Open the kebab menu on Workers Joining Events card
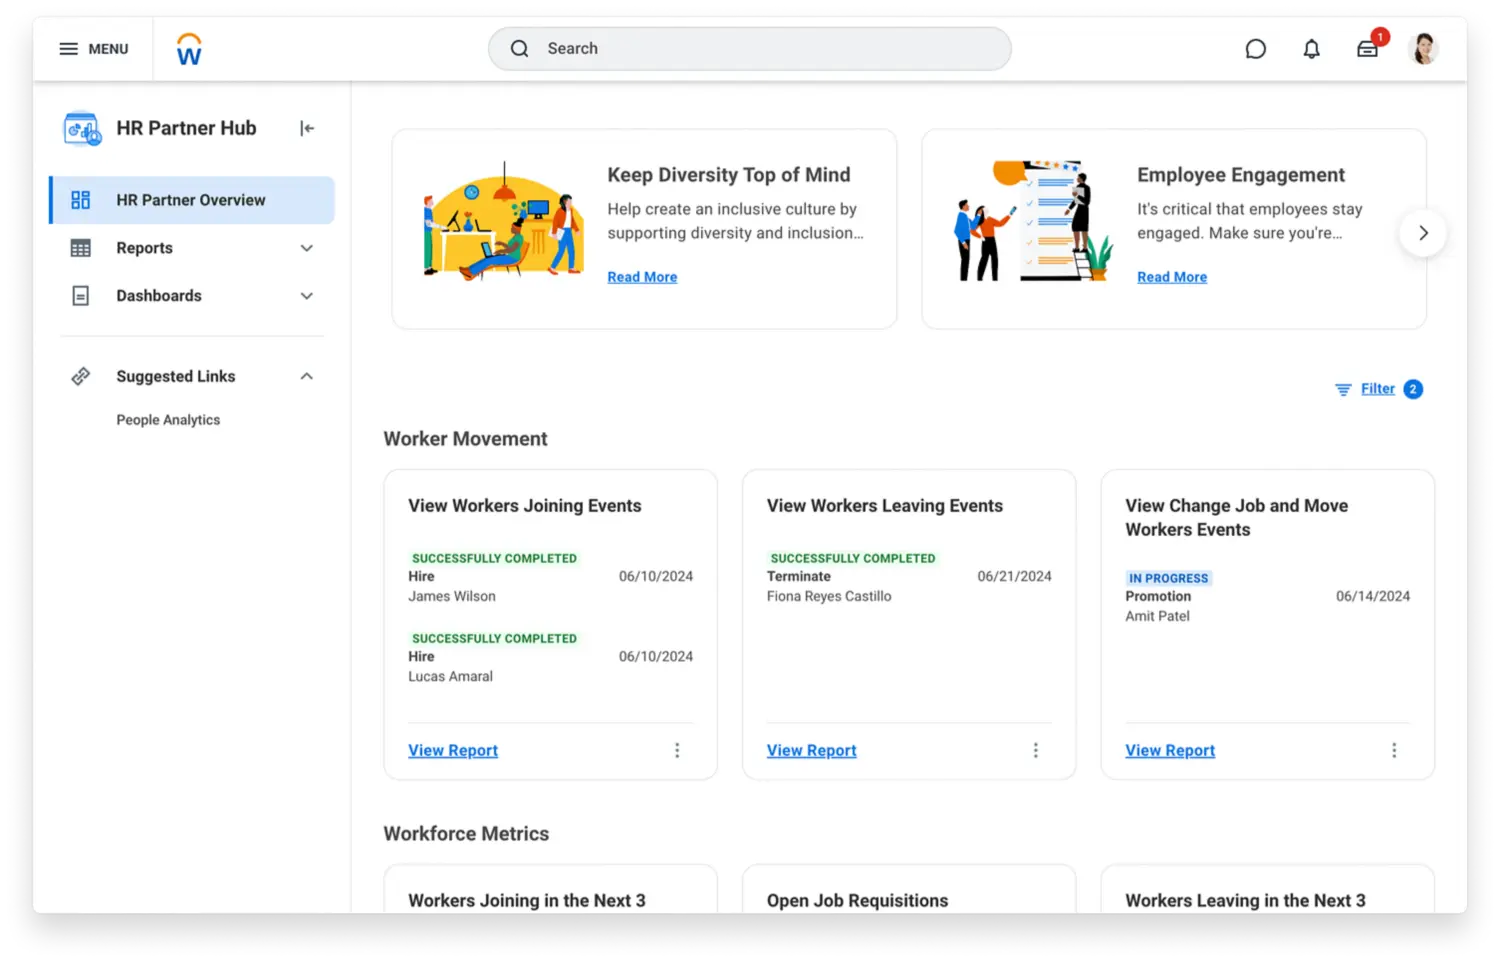 pyautogui.click(x=677, y=750)
